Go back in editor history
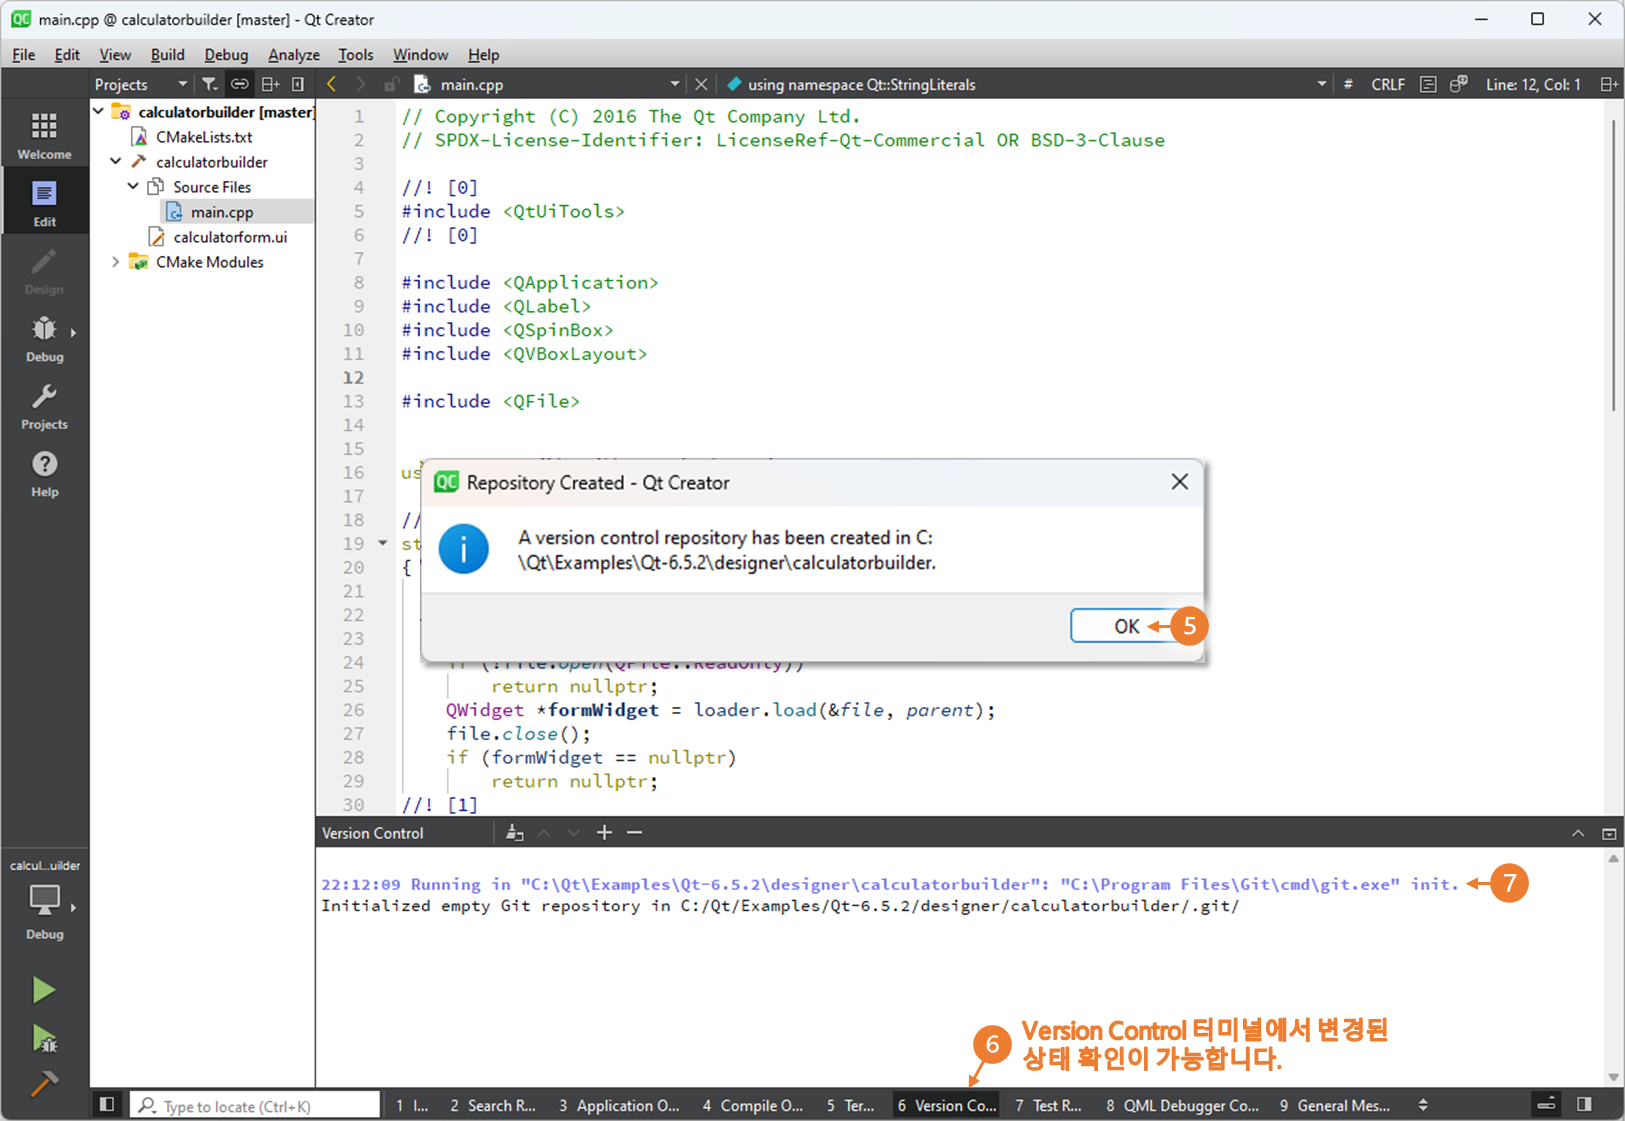The width and height of the screenshot is (1625, 1121). tap(332, 84)
